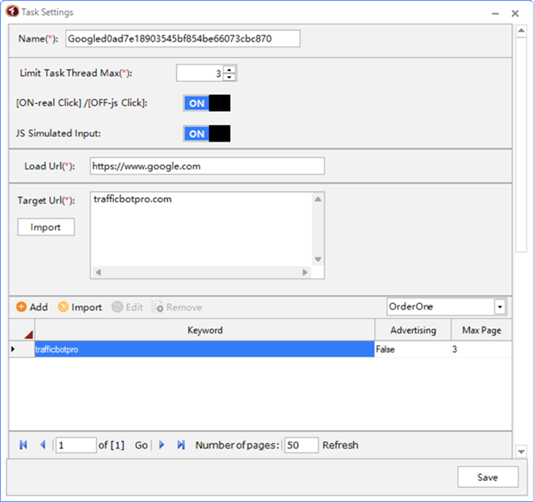
Task: Click inside the Target Url text area
Action: [201, 229]
